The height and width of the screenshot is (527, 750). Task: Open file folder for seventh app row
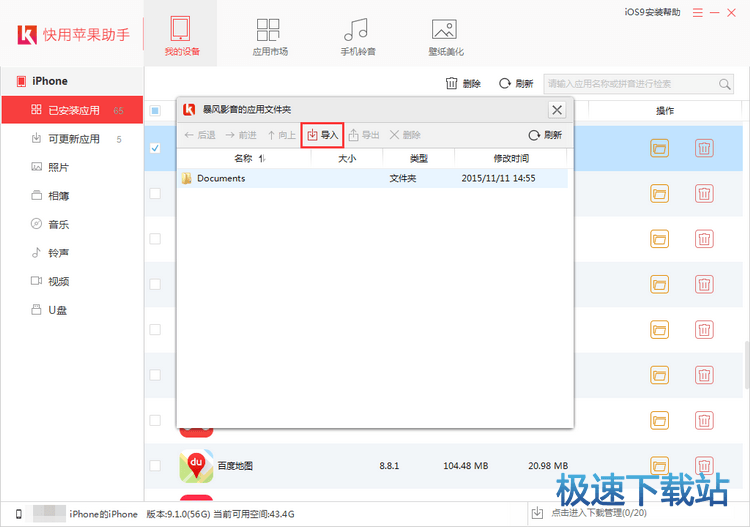coord(659,420)
